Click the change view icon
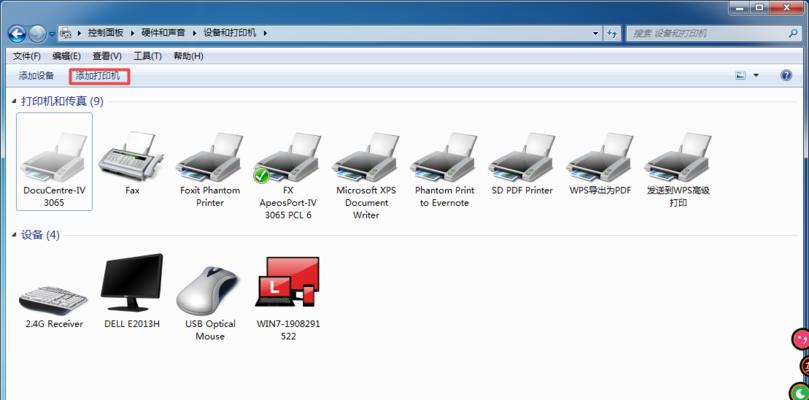 click(740, 76)
